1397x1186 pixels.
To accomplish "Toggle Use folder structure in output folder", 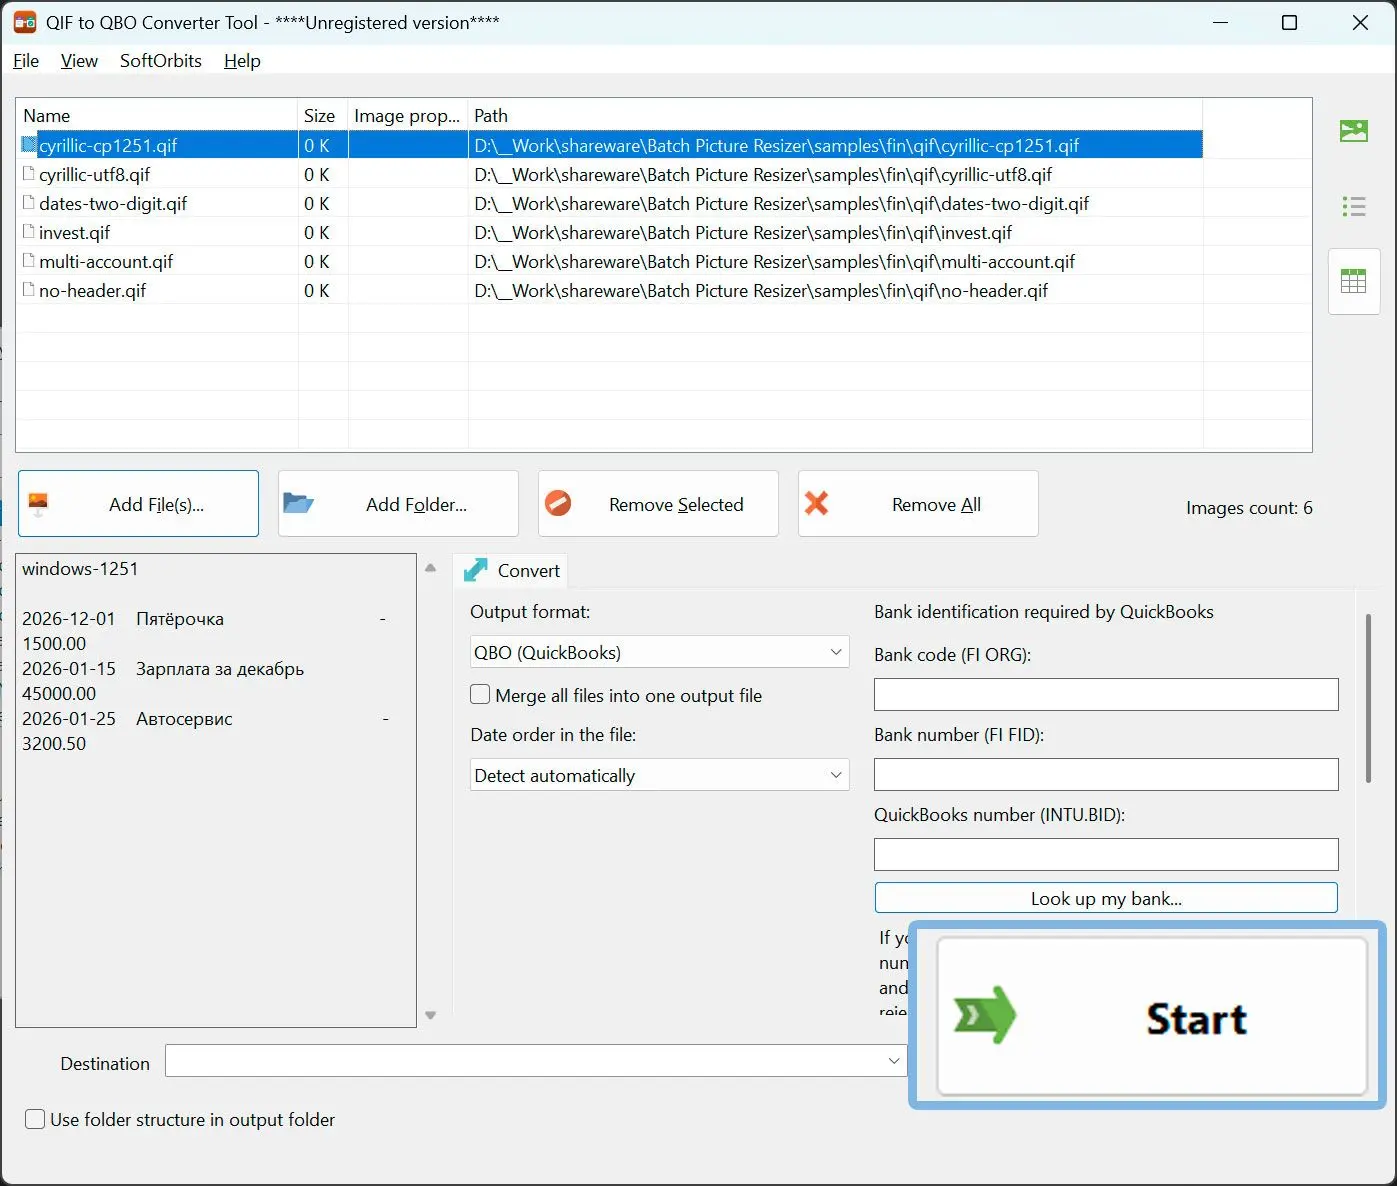I will 35,1119.
